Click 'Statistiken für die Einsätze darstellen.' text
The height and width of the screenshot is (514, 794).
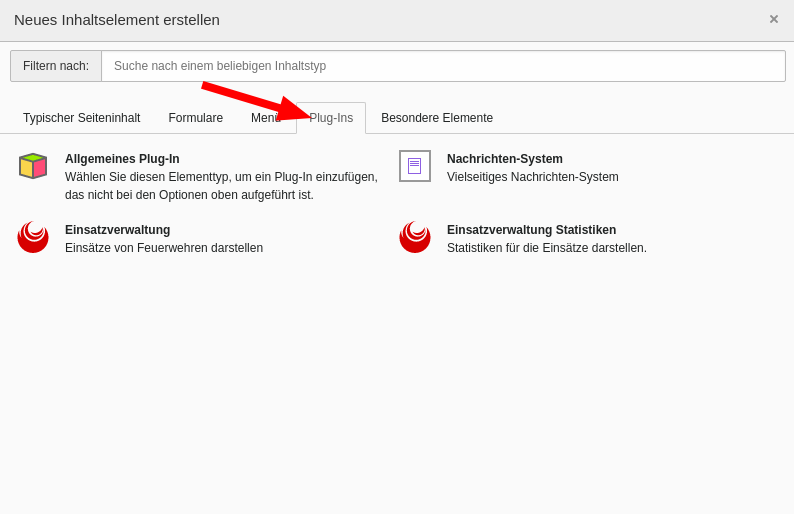coord(547,248)
